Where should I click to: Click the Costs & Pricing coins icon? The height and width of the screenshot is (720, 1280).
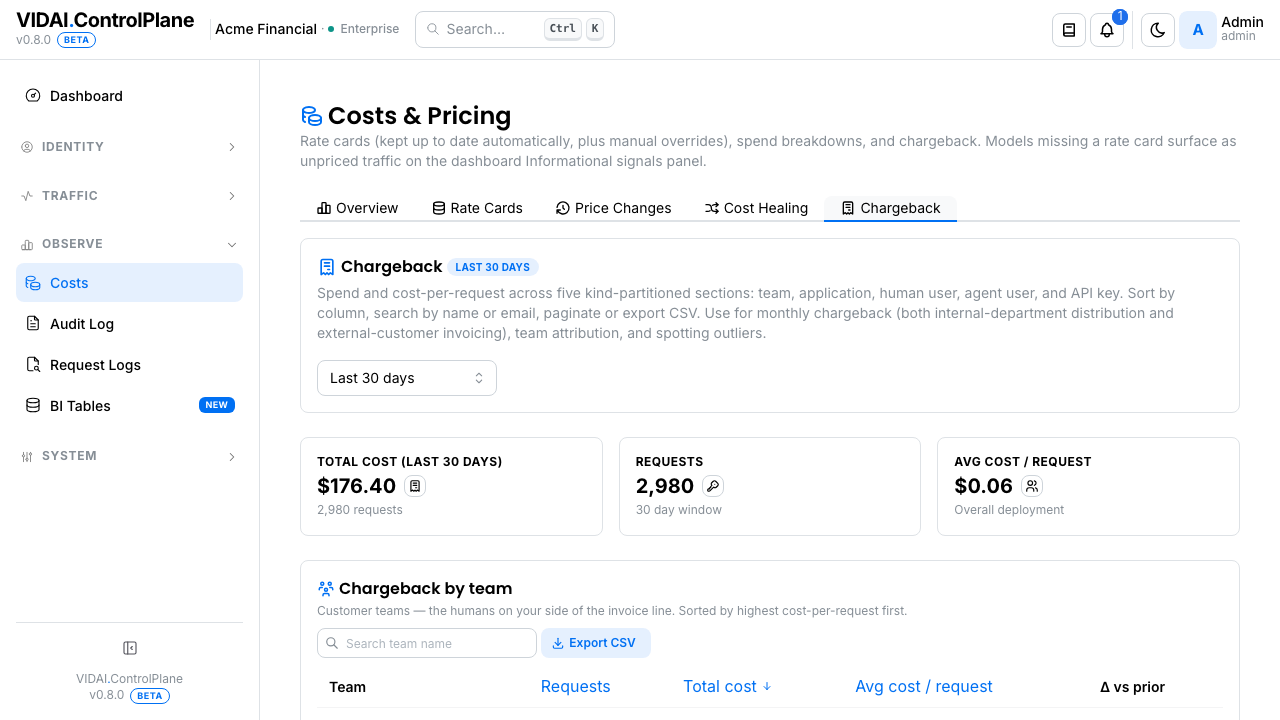click(311, 116)
